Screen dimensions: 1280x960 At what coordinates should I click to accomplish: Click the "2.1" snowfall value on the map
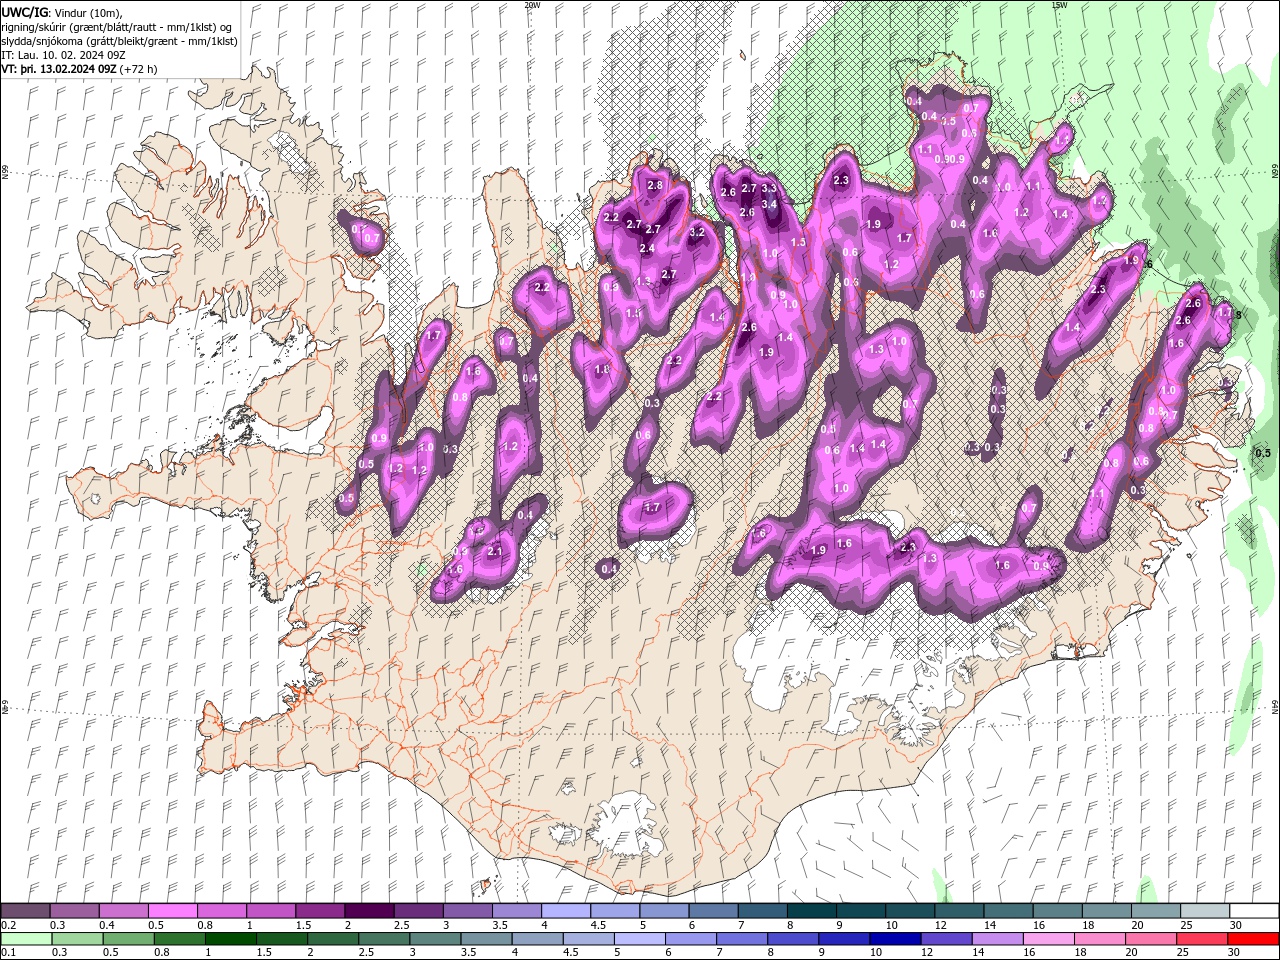pyautogui.click(x=494, y=551)
